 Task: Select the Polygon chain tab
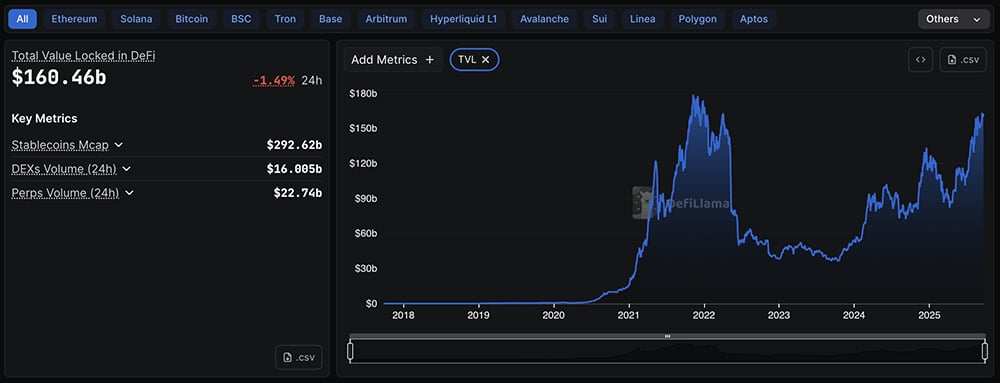(x=698, y=19)
